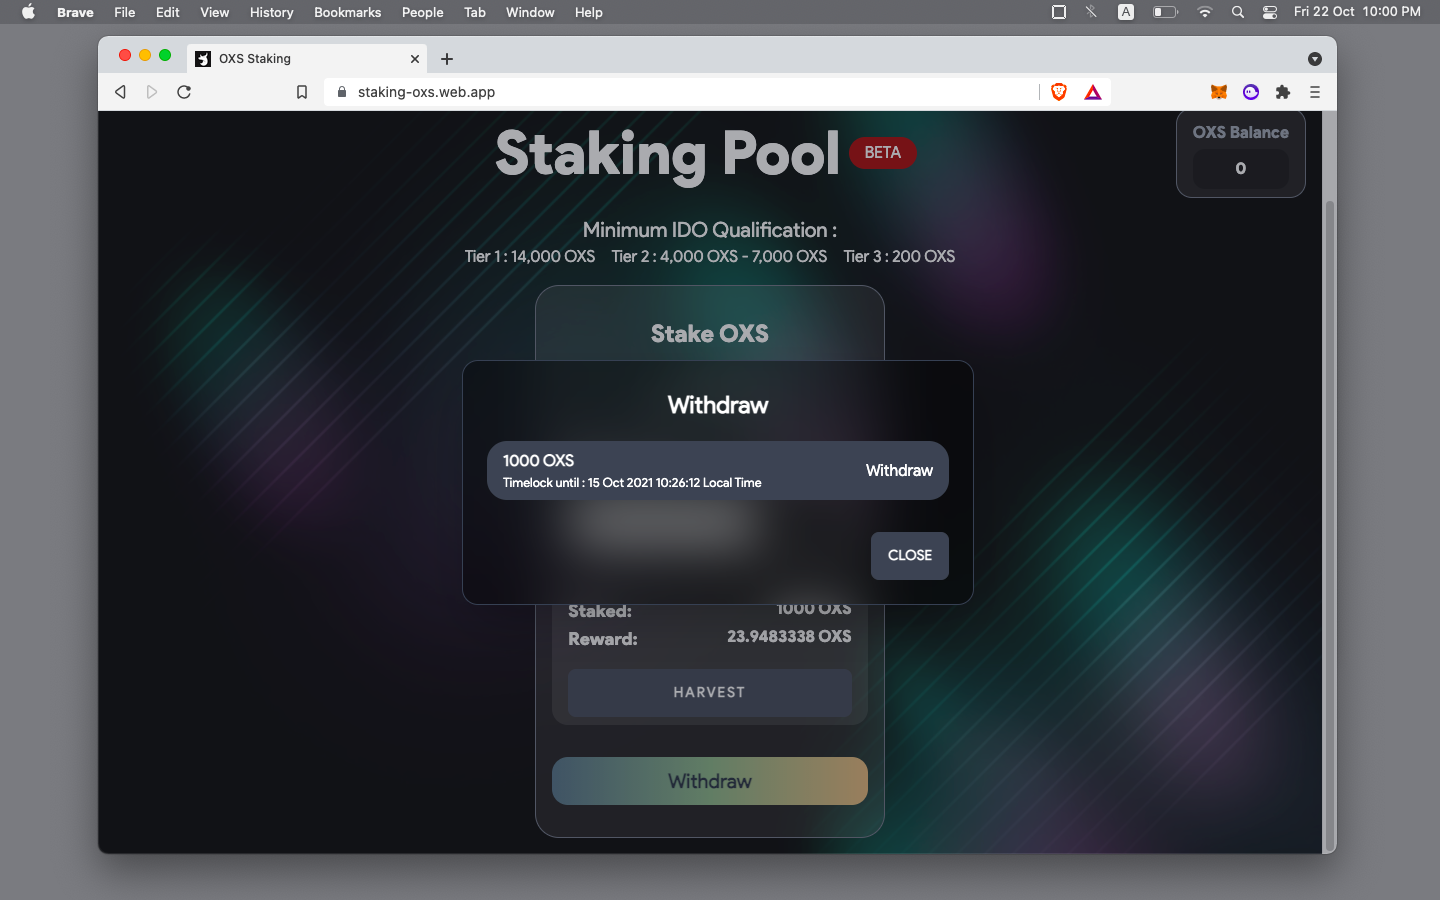Click the 'Withdraw' dialog title
This screenshot has width=1440, height=900.
click(718, 405)
